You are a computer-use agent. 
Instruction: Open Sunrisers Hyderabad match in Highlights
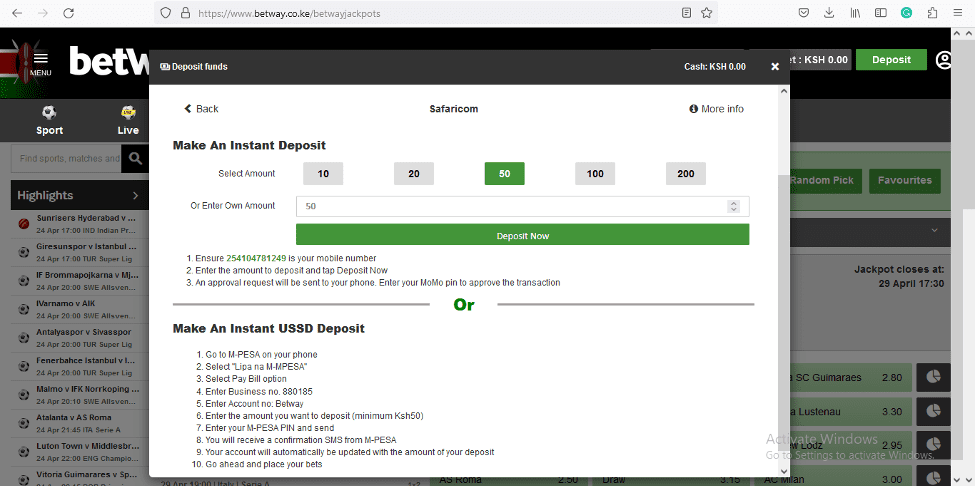tap(80, 224)
